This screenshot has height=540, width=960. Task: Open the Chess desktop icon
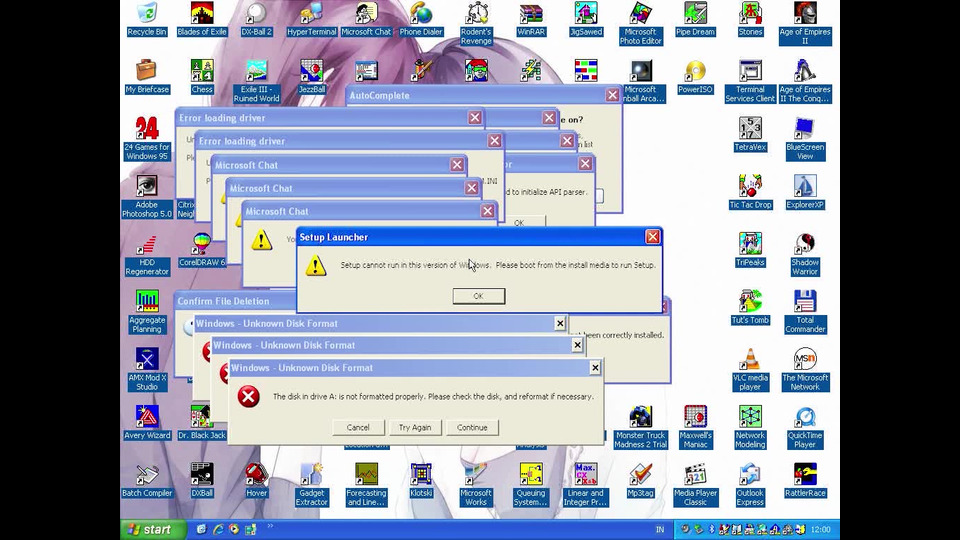pos(201,77)
